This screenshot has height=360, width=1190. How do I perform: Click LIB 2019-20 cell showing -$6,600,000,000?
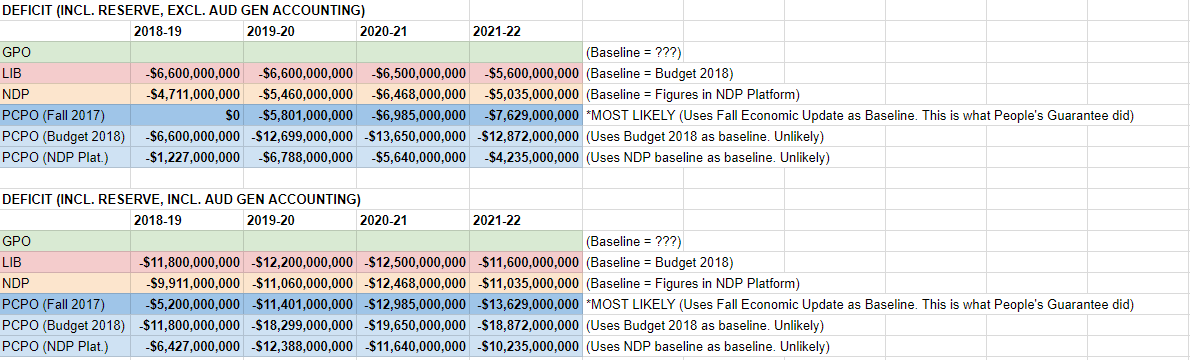300,74
